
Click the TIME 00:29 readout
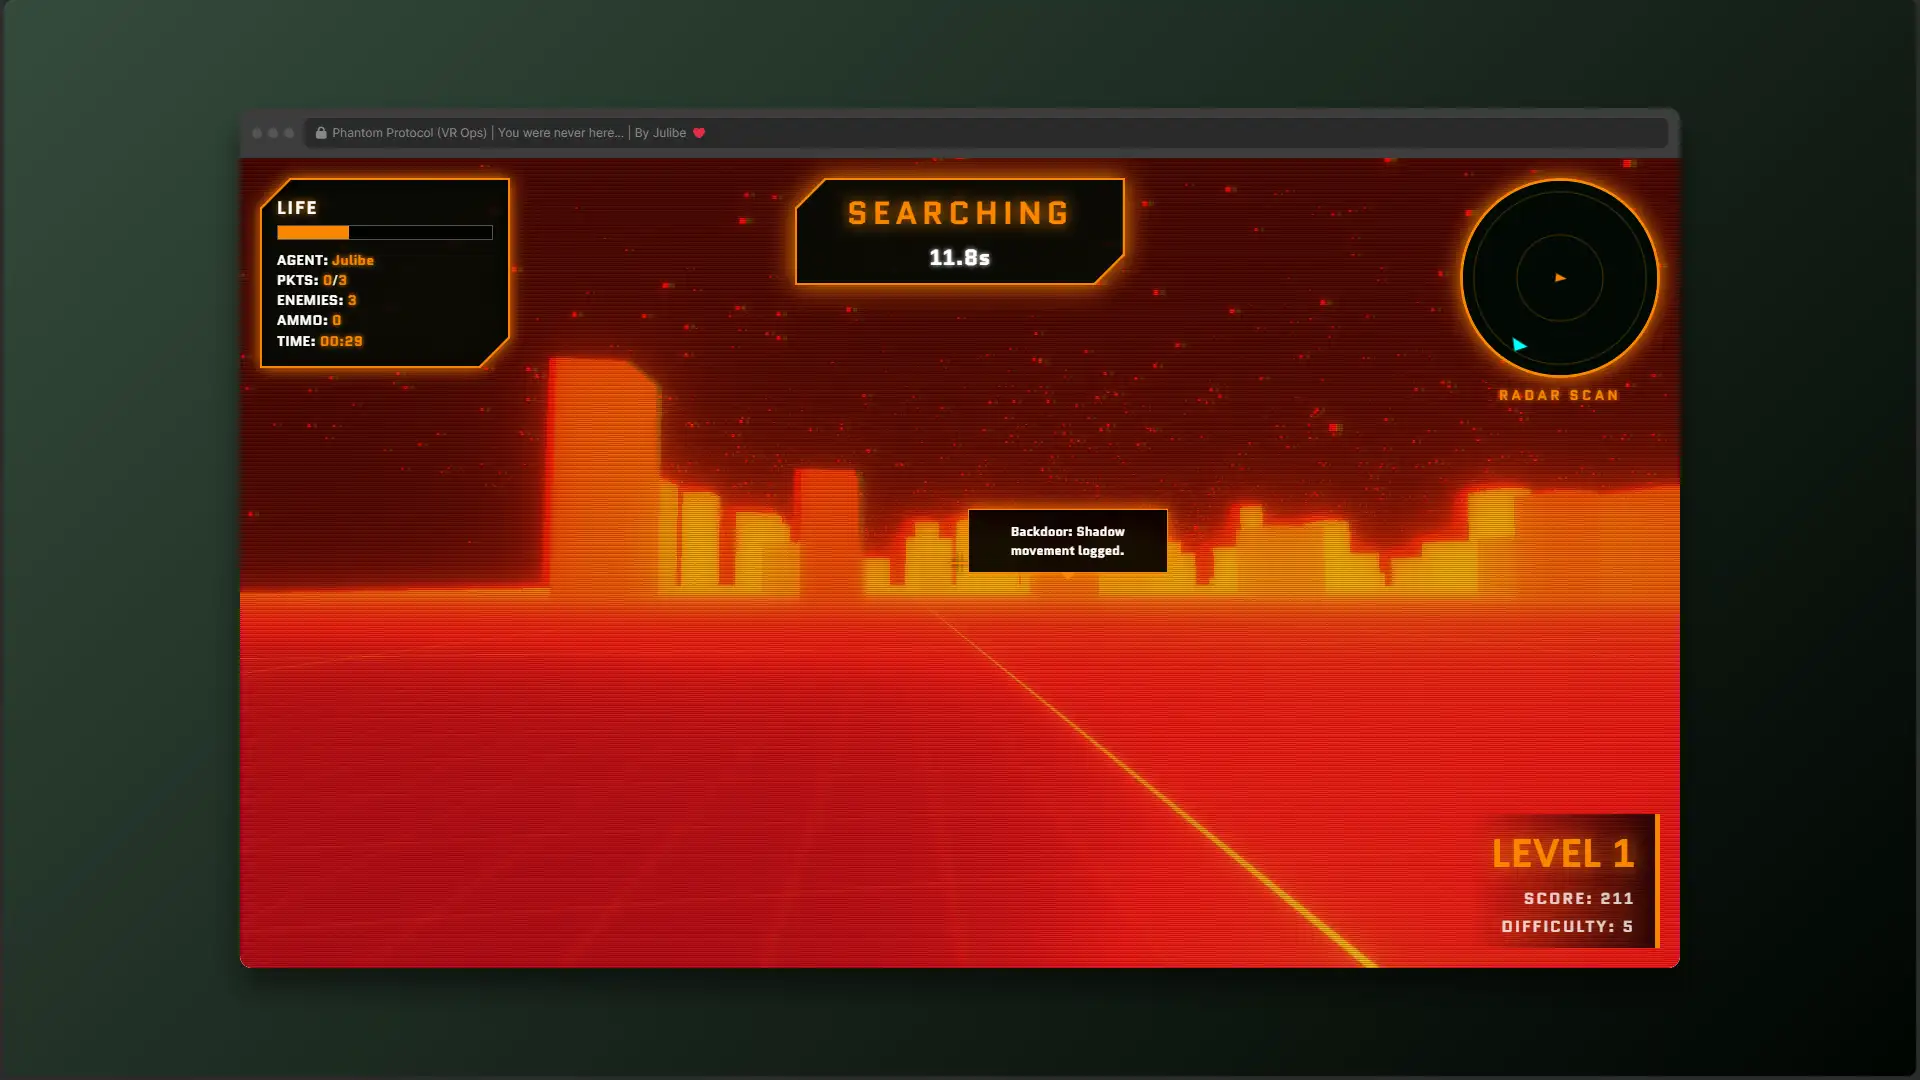click(x=320, y=341)
